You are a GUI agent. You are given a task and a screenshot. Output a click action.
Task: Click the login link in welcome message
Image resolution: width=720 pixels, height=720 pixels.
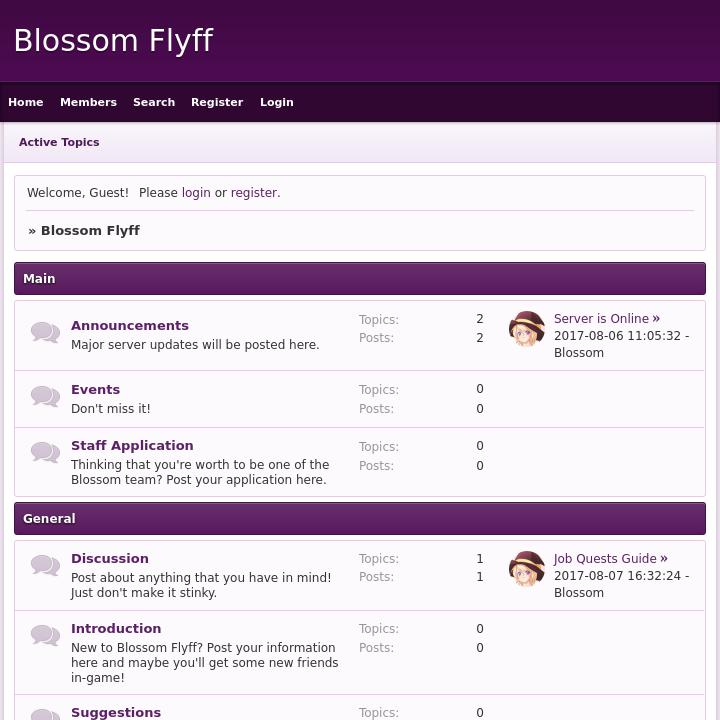coord(196,193)
